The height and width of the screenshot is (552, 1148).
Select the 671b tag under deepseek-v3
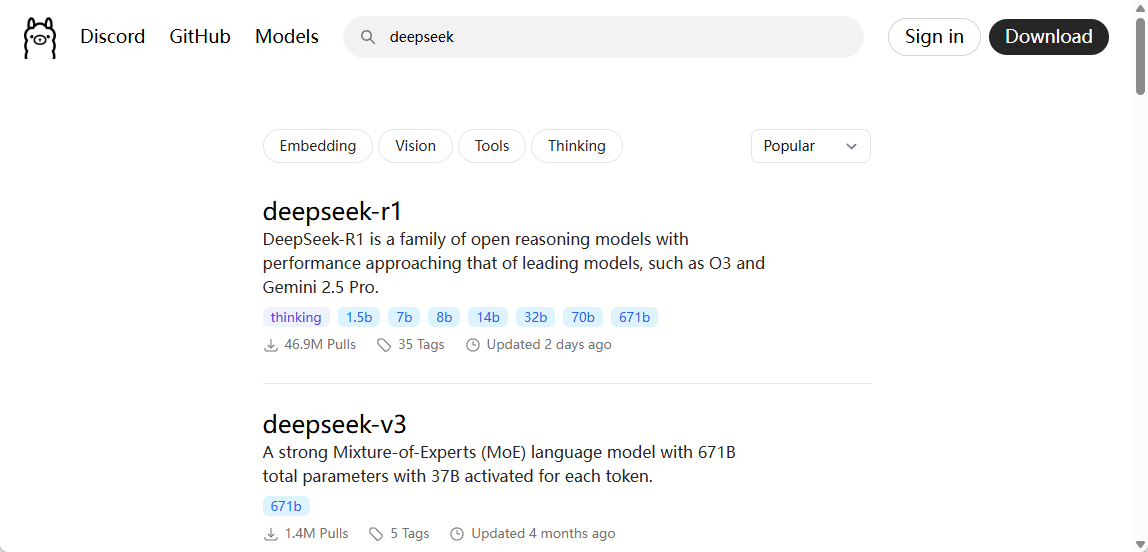pos(286,506)
